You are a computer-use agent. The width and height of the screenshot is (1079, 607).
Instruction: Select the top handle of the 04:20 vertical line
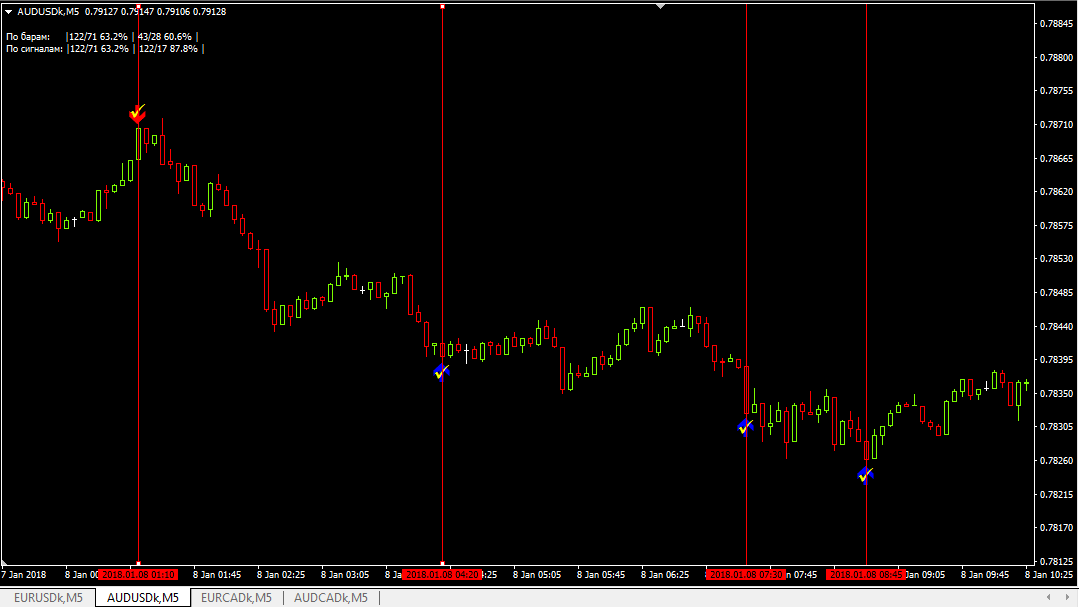442,7
